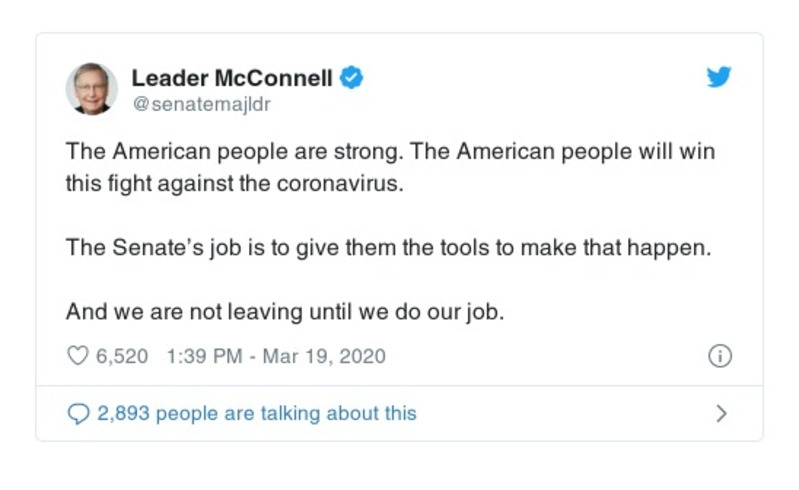Open the Leader McConnell display name
This screenshot has height=490, width=799.
point(232,78)
